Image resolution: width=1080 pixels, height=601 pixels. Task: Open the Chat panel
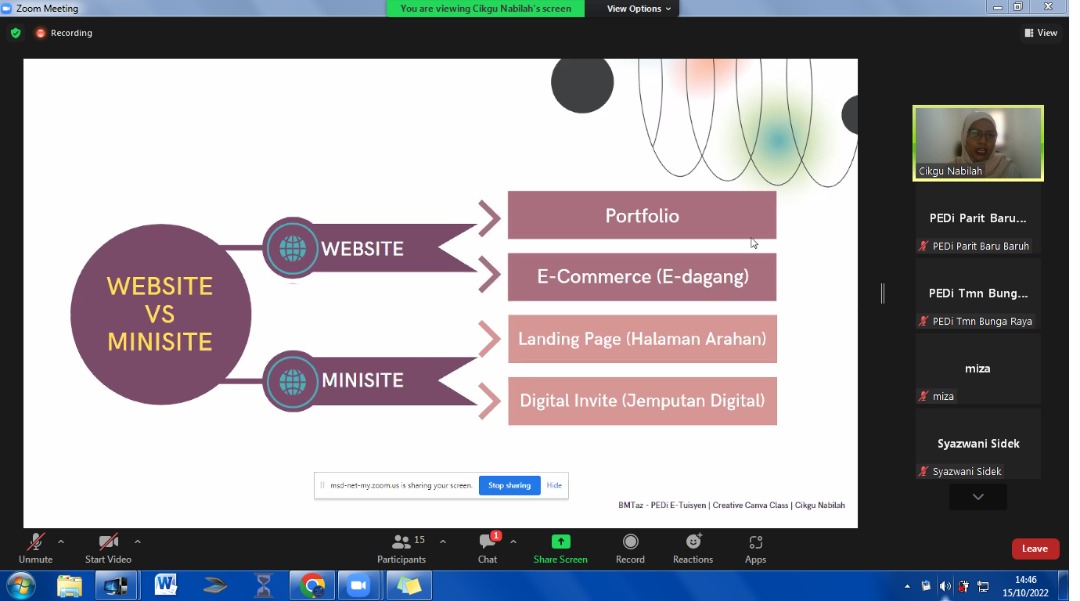point(487,547)
